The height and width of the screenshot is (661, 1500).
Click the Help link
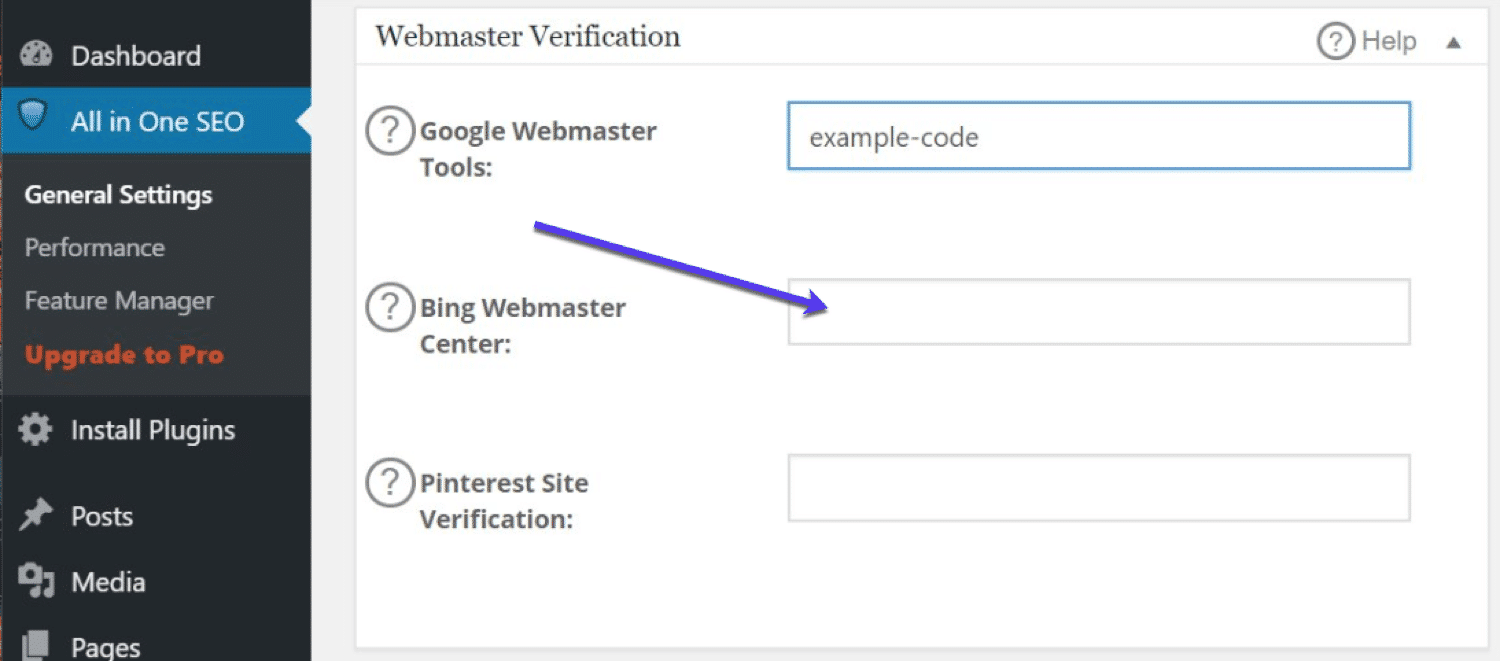coord(1388,41)
